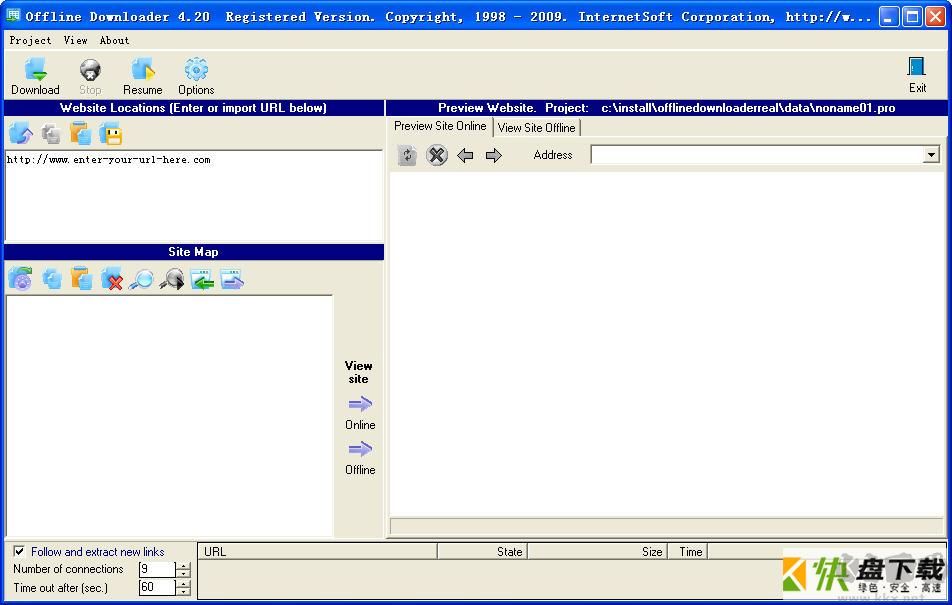952x605 pixels.
Task: Click the red X delete icon in Site Map toolbar
Action: [x=111, y=279]
